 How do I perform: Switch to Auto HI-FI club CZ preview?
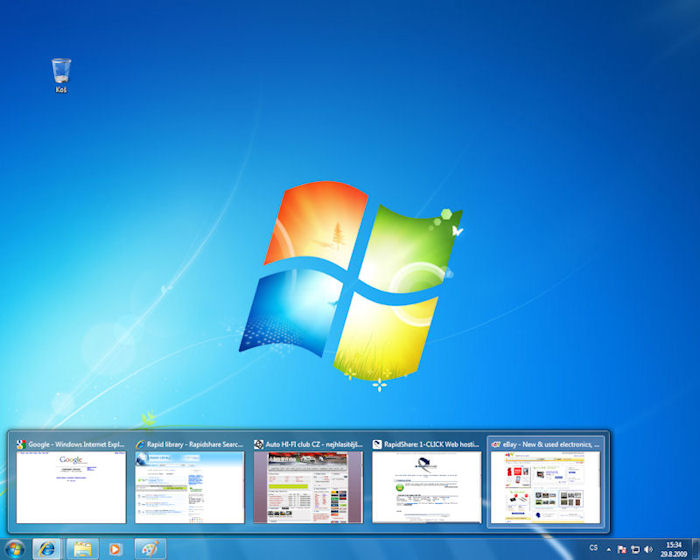[308, 487]
